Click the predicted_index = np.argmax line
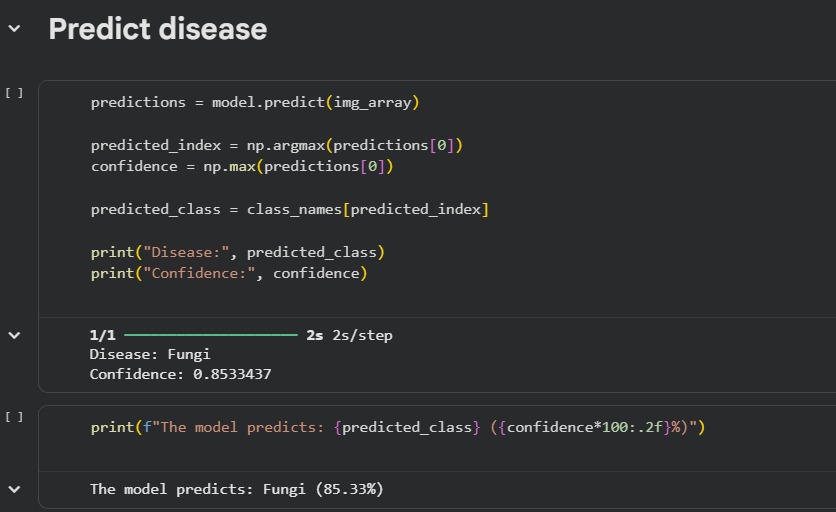This screenshot has height=512, width=836. coord(277,145)
